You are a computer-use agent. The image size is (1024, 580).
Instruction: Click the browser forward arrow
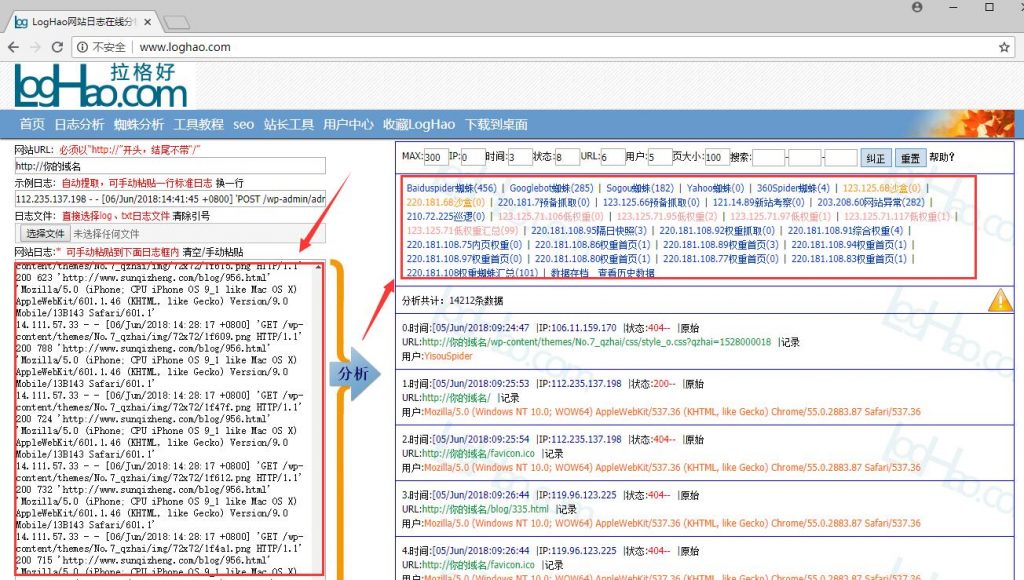[35, 47]
